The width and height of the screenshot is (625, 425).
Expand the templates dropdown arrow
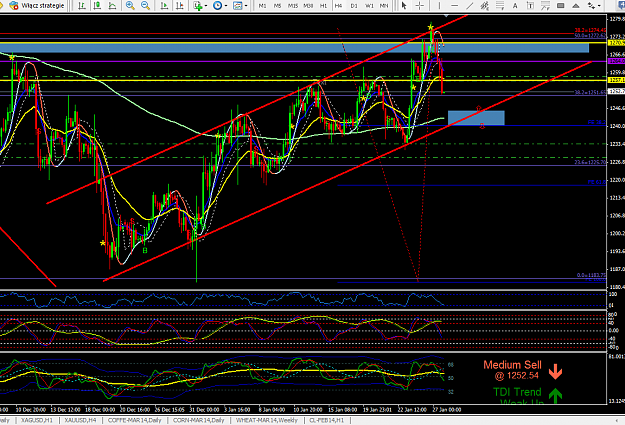pos(246,6)
